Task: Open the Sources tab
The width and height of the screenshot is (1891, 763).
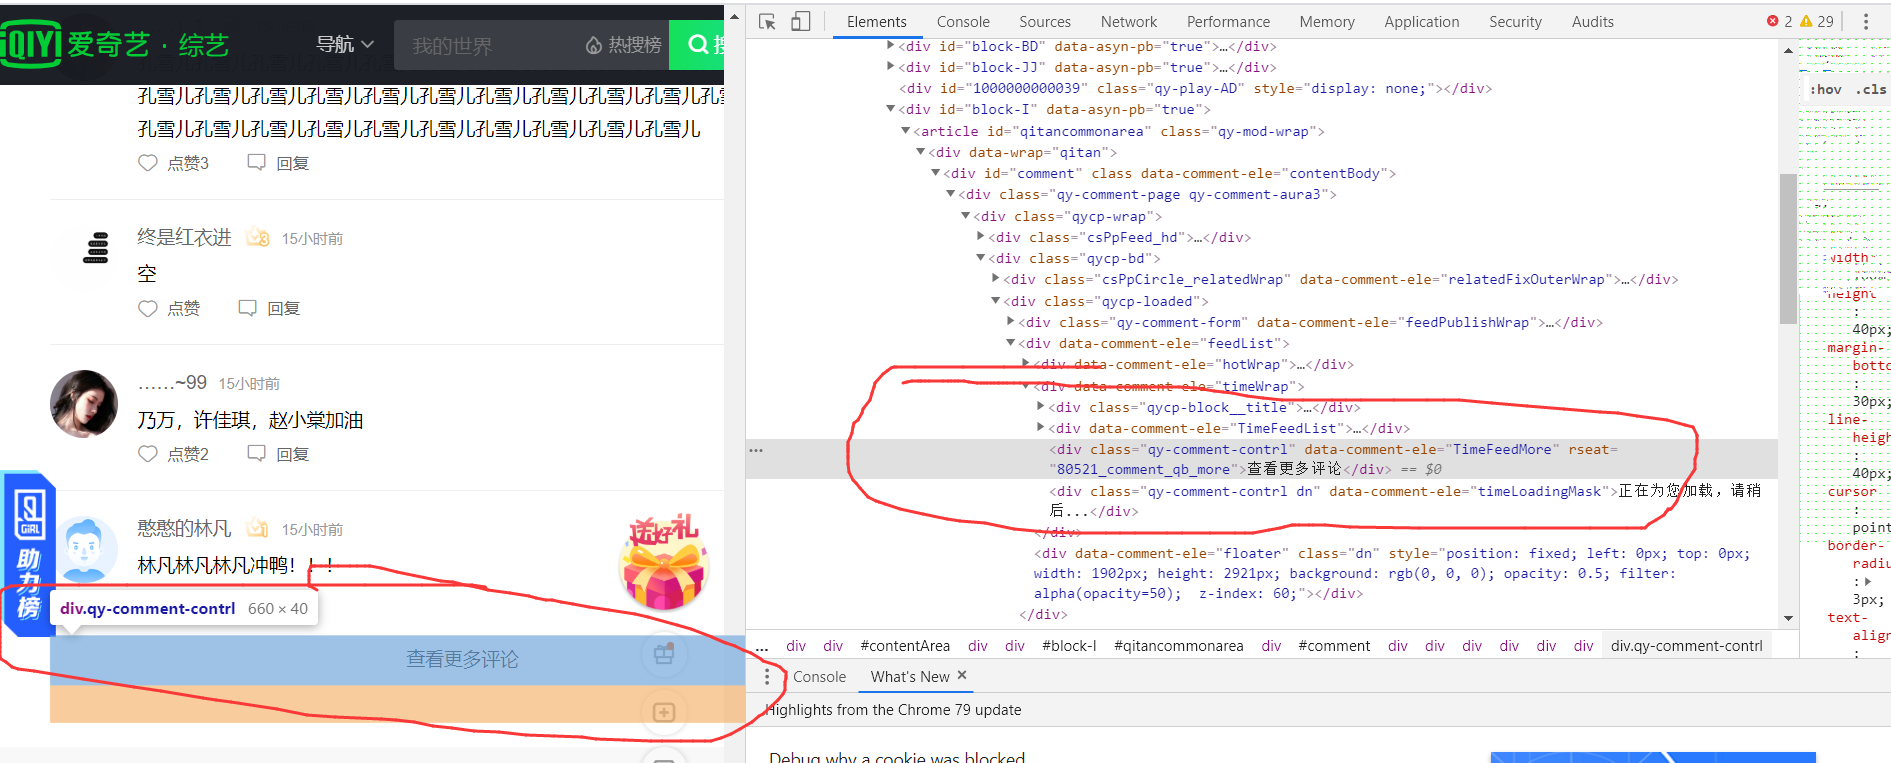Action: (1045, 21)
